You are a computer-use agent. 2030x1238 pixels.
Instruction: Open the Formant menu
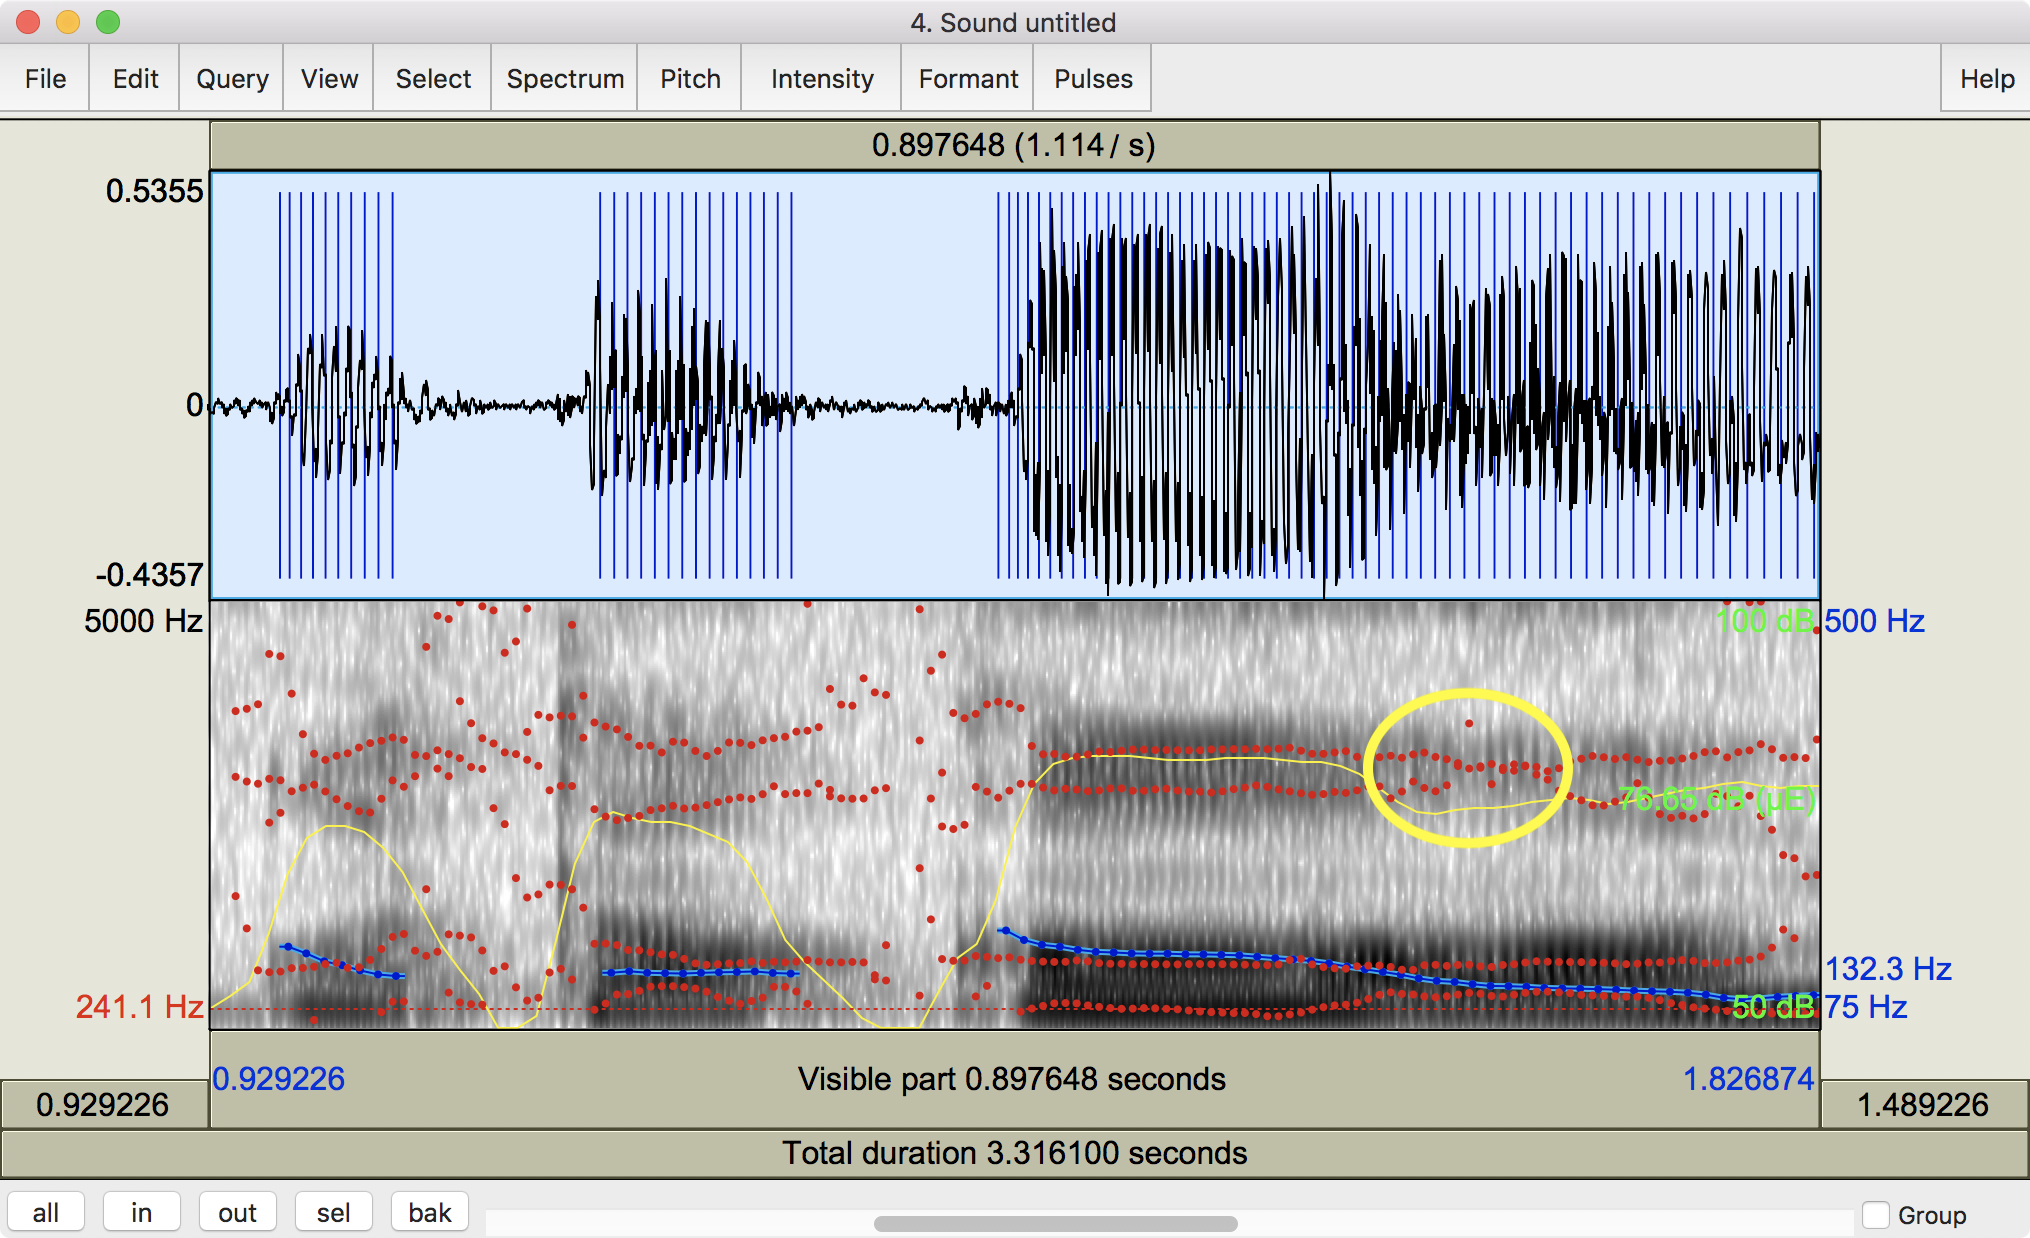968,78
